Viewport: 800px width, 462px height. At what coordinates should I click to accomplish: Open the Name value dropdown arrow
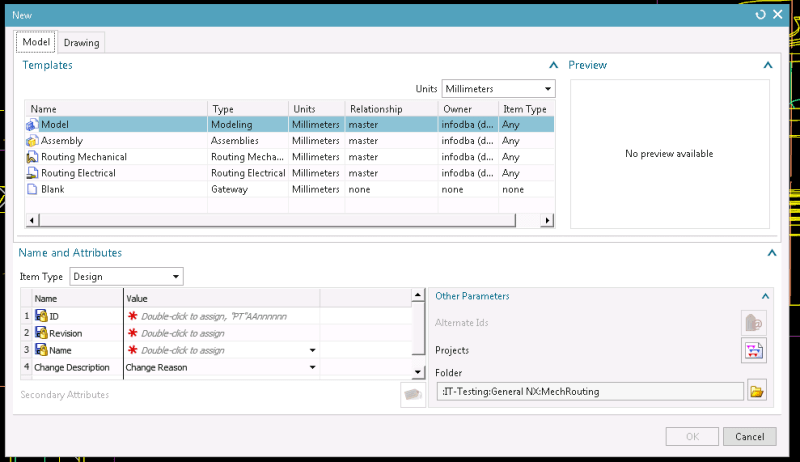pyautogui.click(x=312, y=350)
